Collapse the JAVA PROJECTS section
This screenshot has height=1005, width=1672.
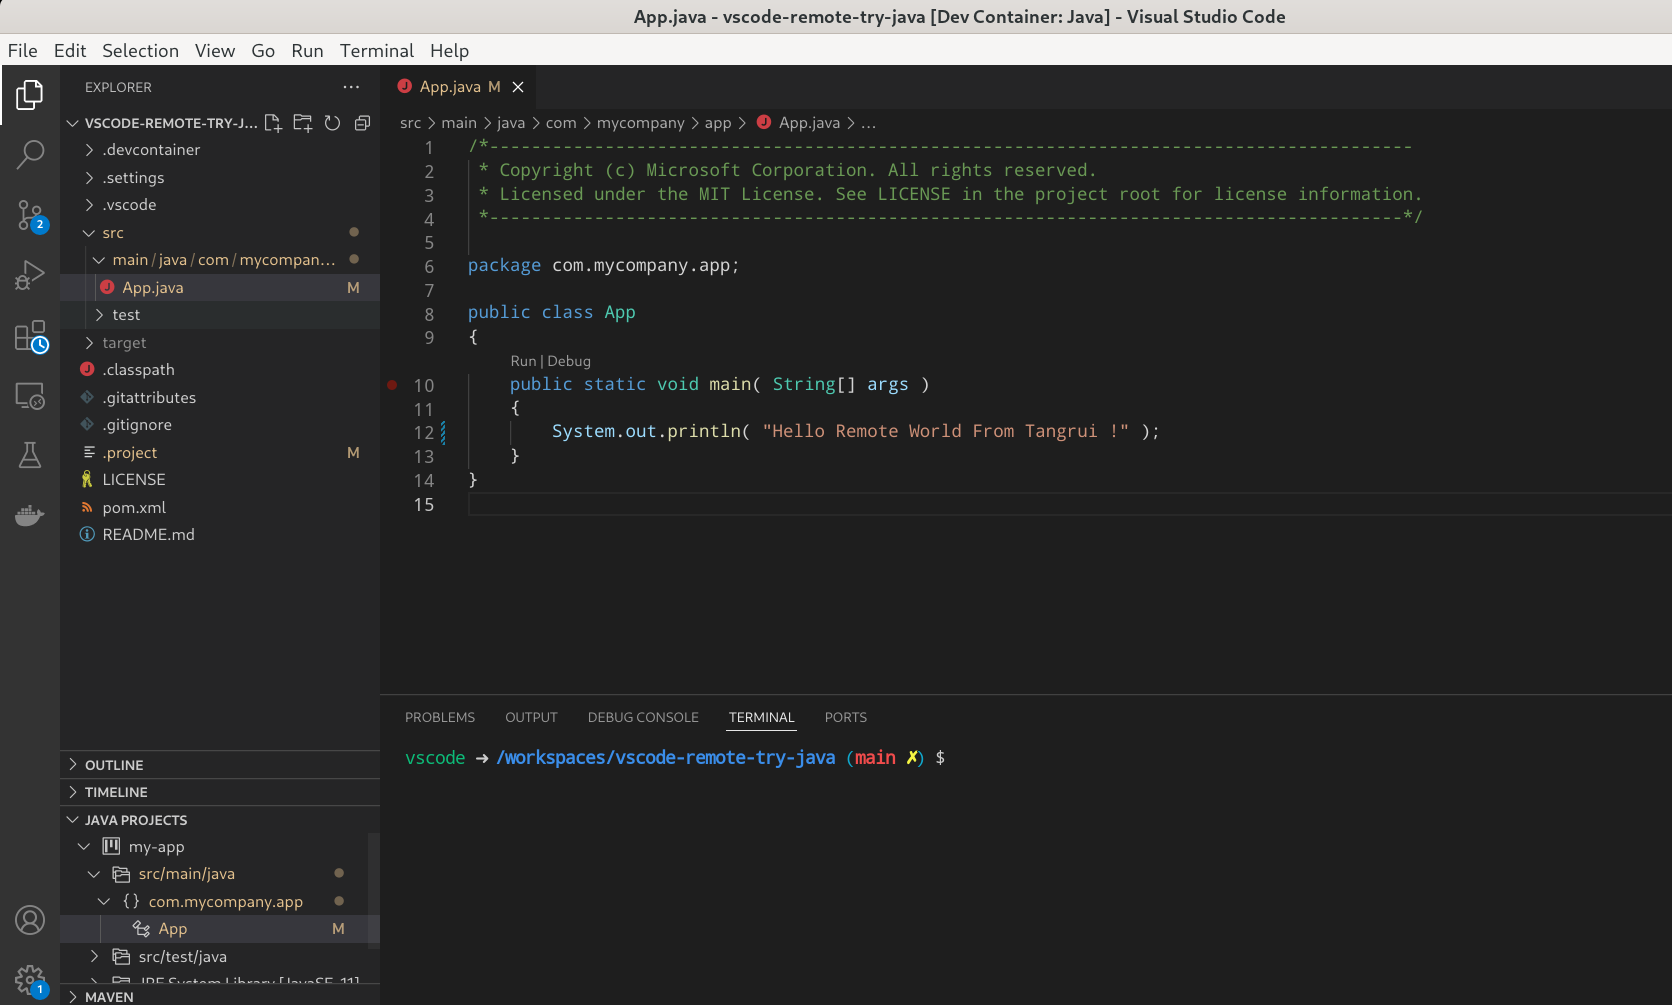[x=220, y=820]
